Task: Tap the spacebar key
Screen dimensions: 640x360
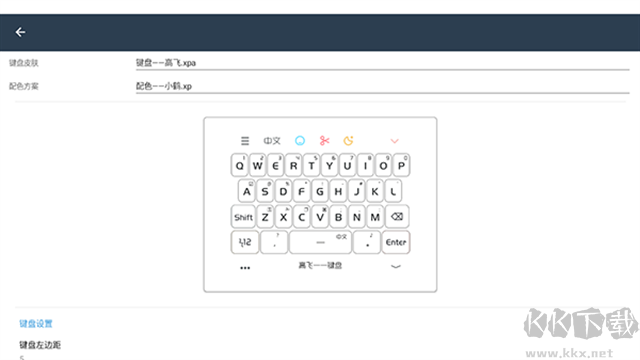Action: [320, 242]
